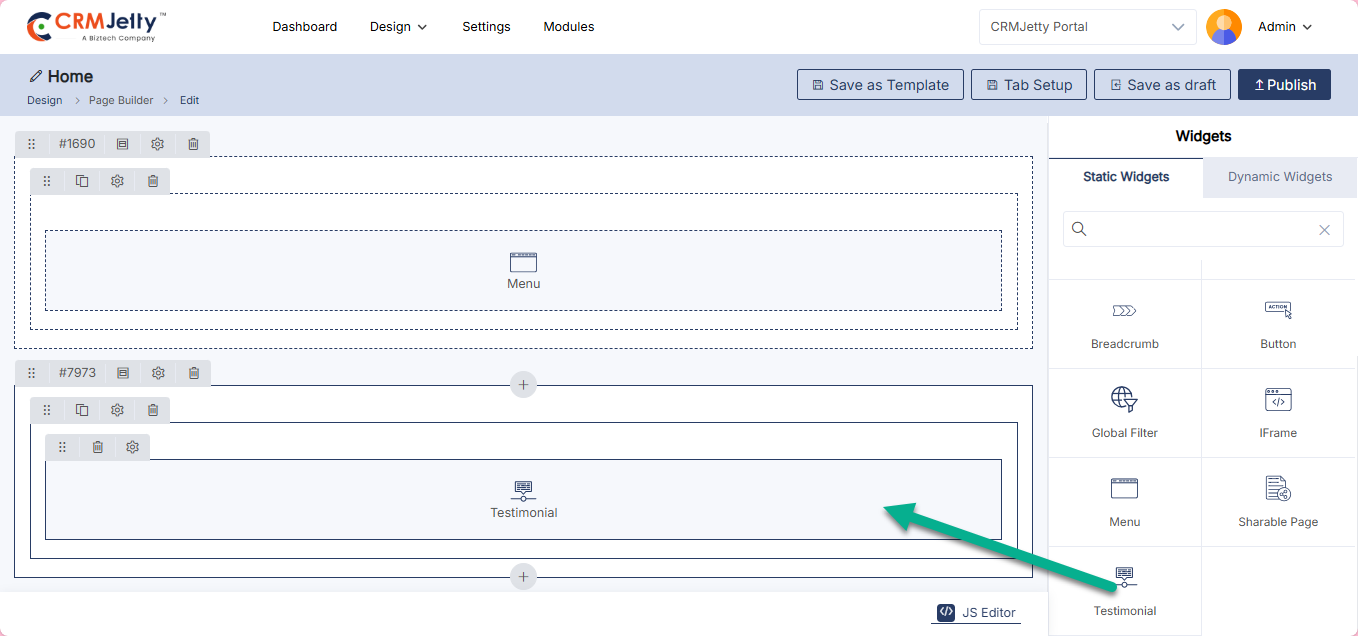
Task: Open the Modules menu item
Action: coord(568,27)
